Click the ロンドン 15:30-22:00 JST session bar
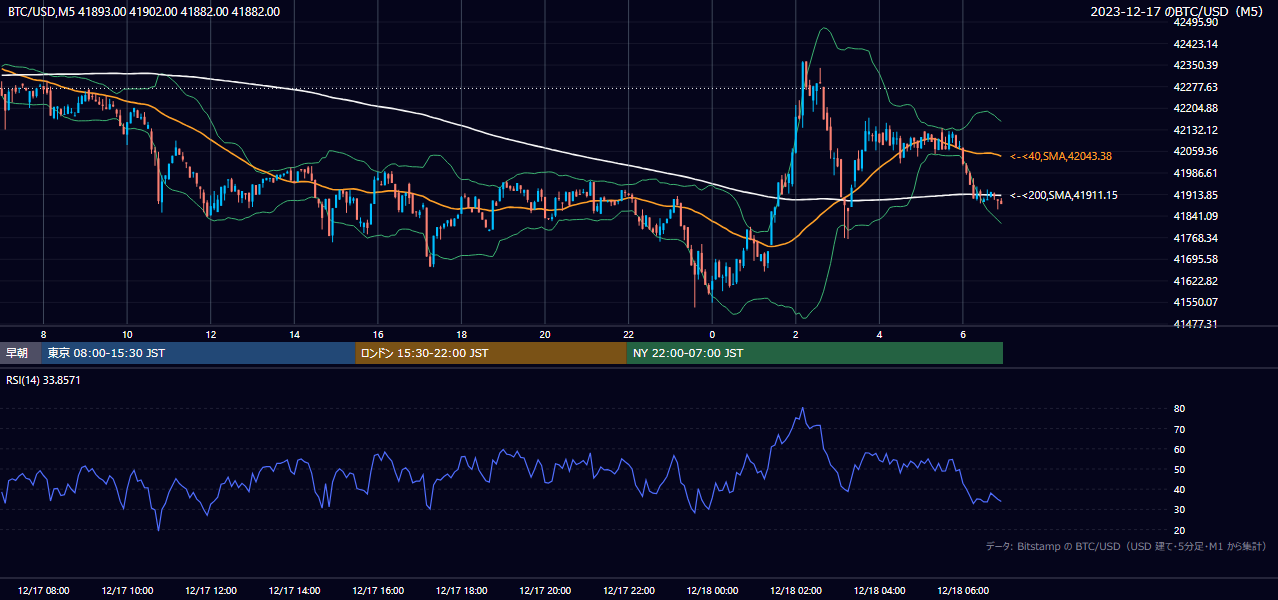This screenshot has width=1278, height=600. [x=491, y=353]
